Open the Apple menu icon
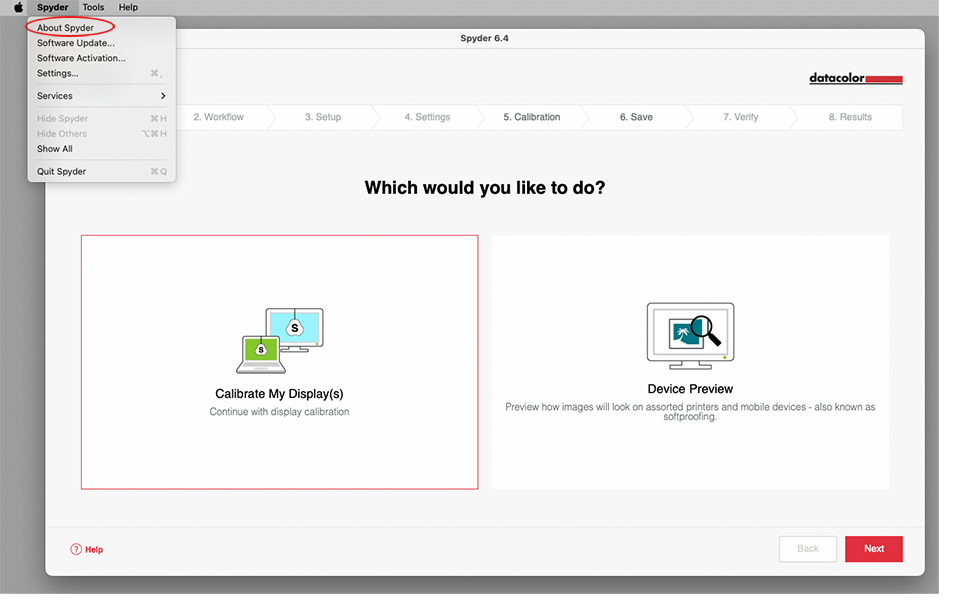This screenshot has width=962, height=600. (18, 7)
